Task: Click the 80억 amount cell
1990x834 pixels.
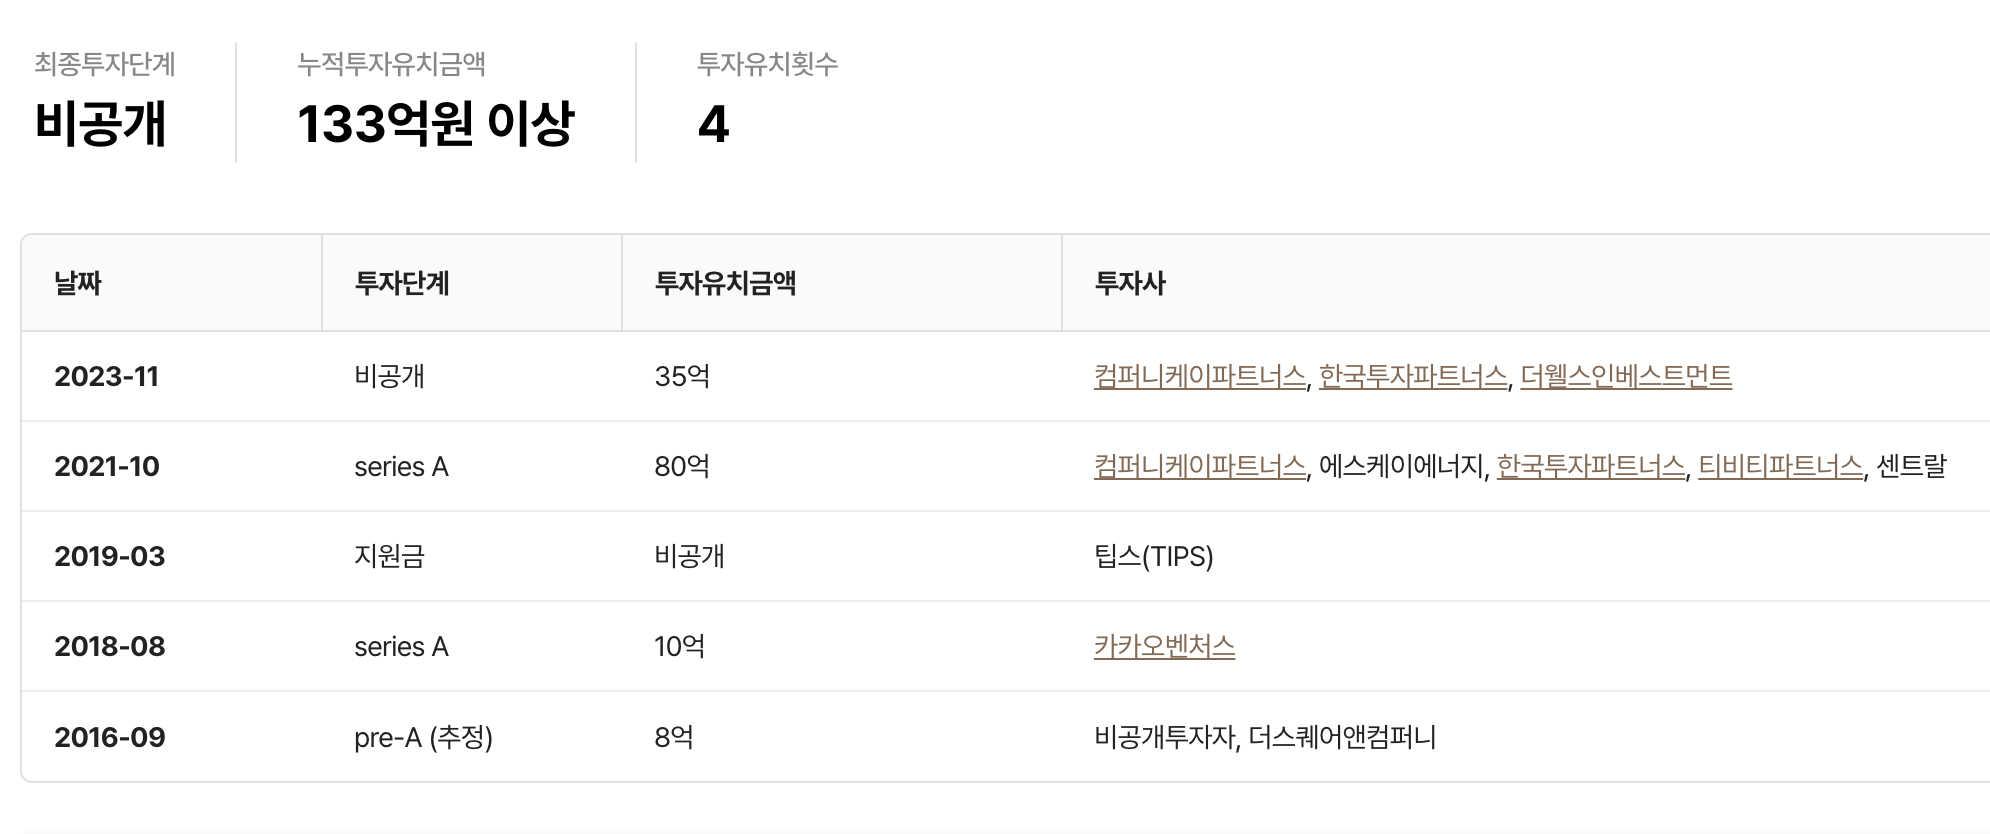Action: [682, 466]
